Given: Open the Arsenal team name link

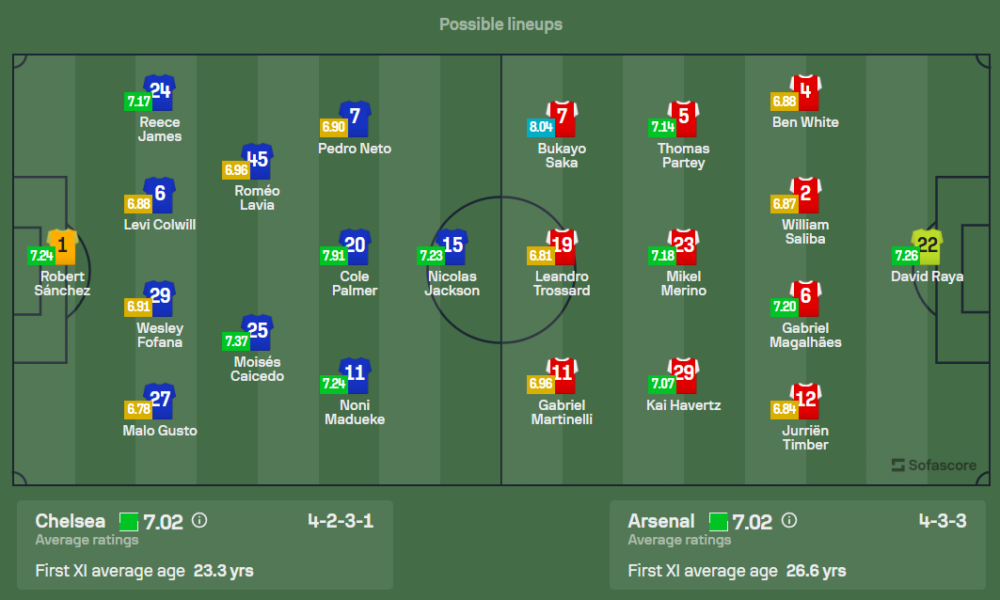Looking at the screenshot, I should coord(661,521).
